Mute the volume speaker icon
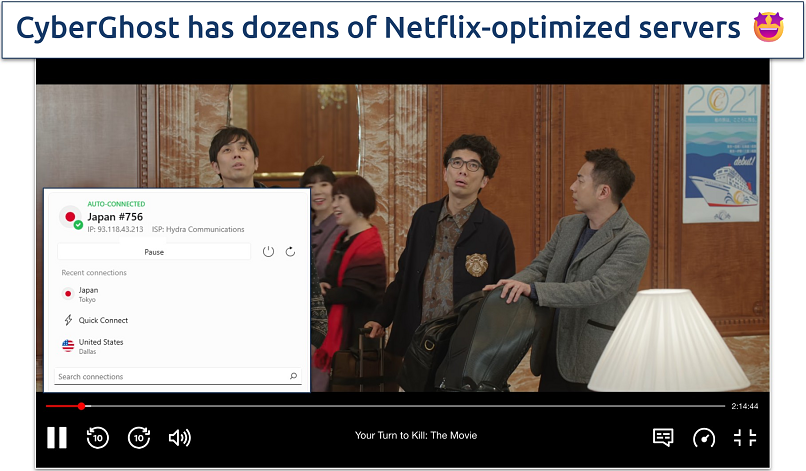 point(180,438)
